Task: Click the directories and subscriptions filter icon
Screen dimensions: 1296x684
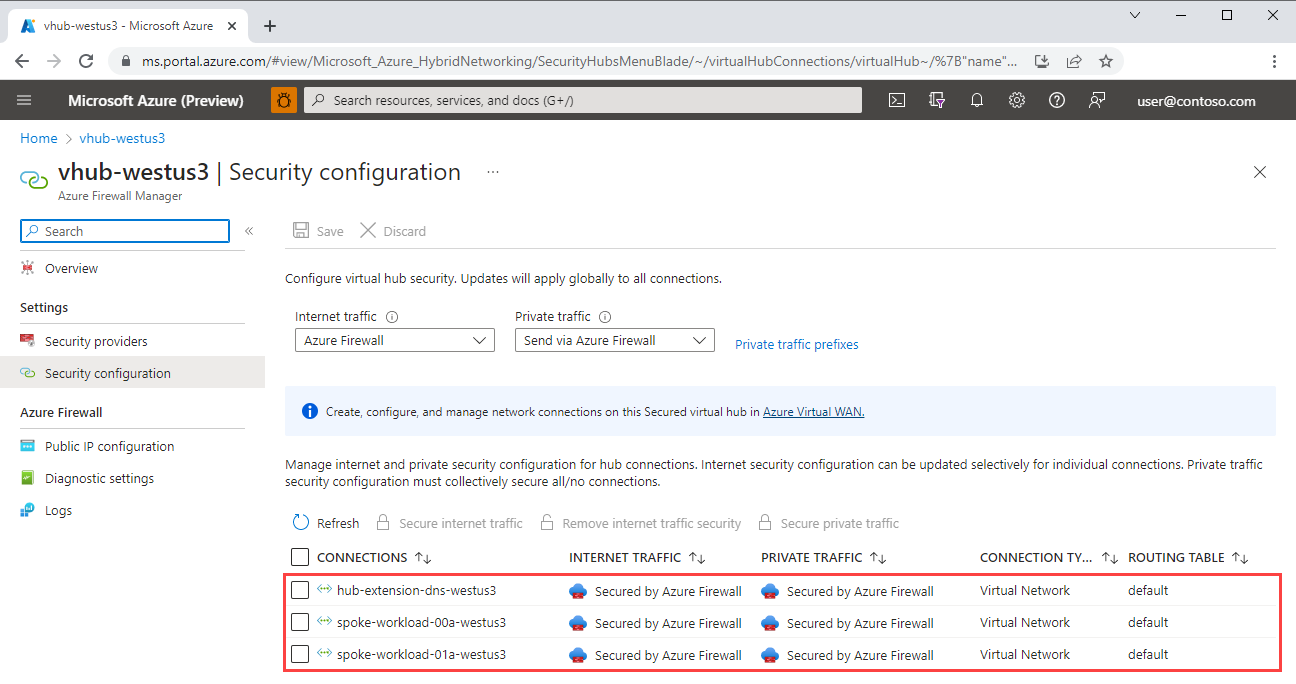Action: click(937, 100)
